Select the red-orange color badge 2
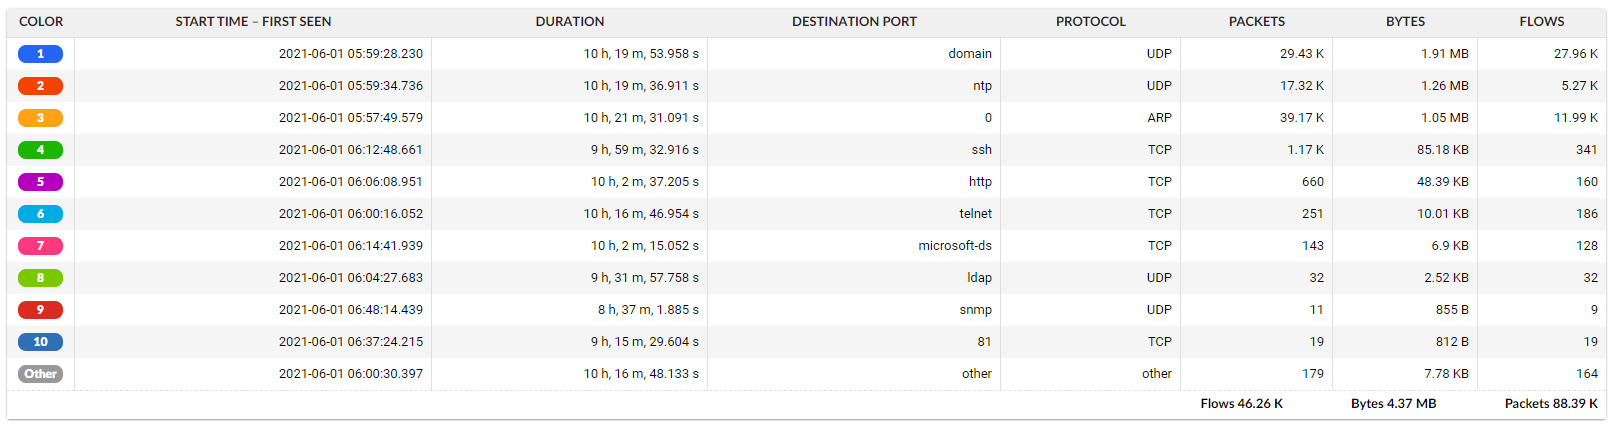 (40, 86)
